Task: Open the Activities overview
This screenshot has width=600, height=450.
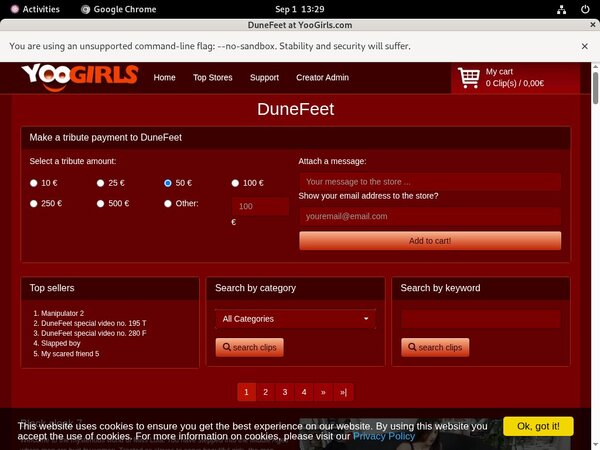Action: (x=33, y=8)
